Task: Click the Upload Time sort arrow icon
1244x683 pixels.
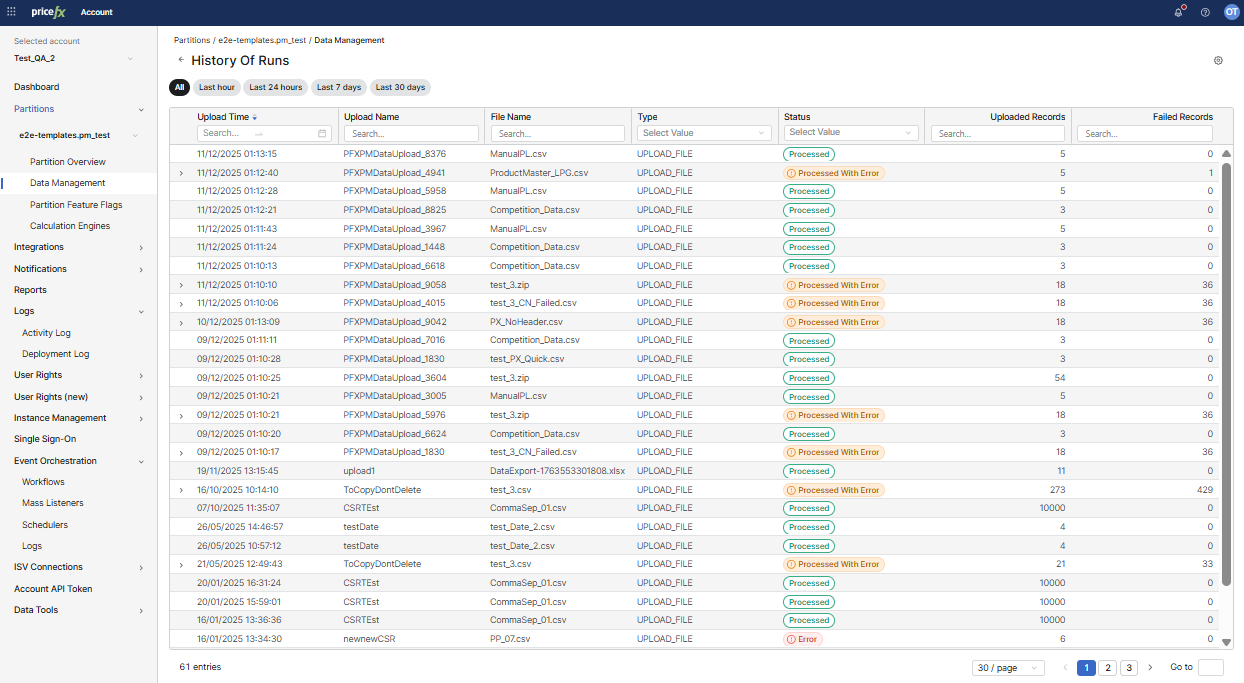Action: click(255, 117)
